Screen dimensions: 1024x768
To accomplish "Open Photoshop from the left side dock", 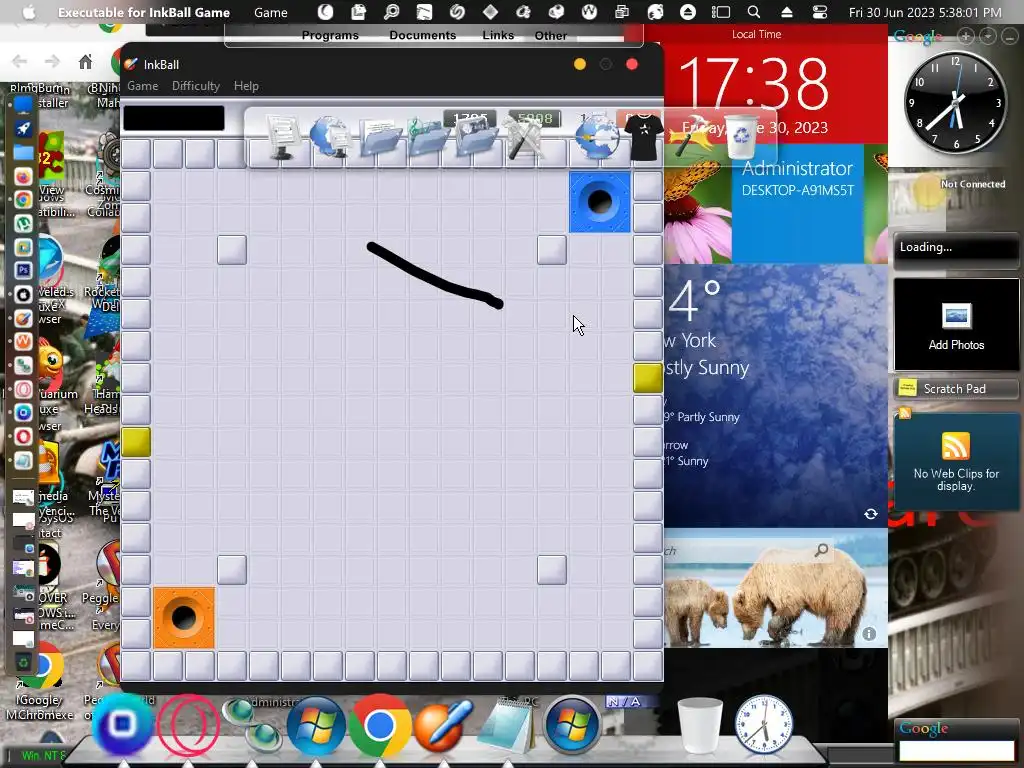I will click(x=23, y=270).
